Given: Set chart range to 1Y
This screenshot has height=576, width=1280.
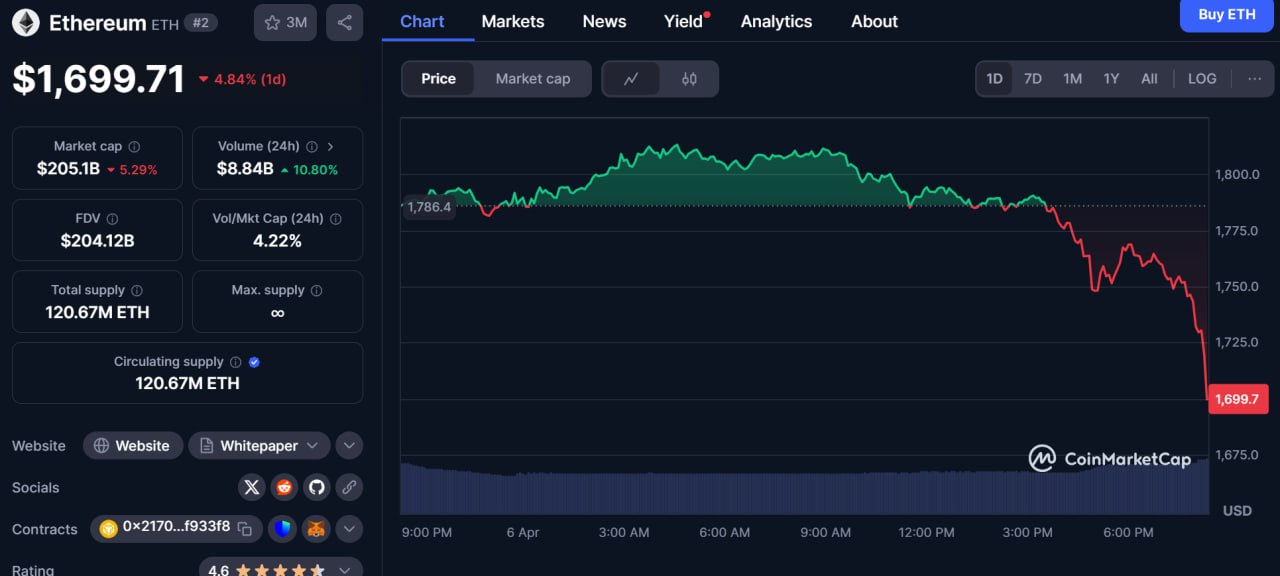Looking at the screenshot, I should click(x=1111, y=79).
